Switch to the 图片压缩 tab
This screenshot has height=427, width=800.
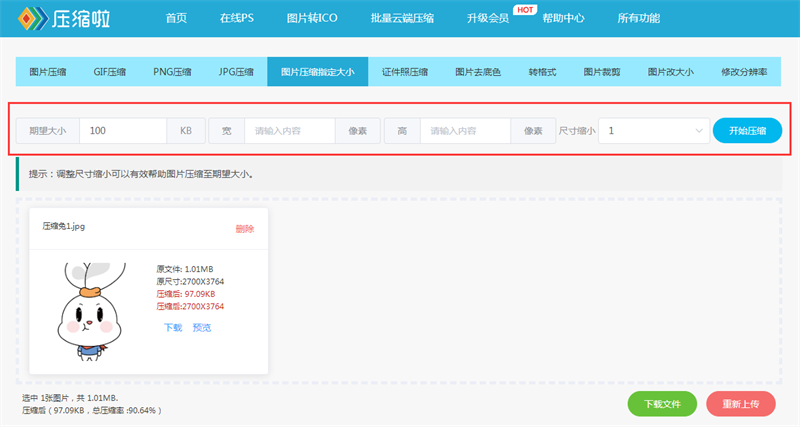[x=47, y=72]
